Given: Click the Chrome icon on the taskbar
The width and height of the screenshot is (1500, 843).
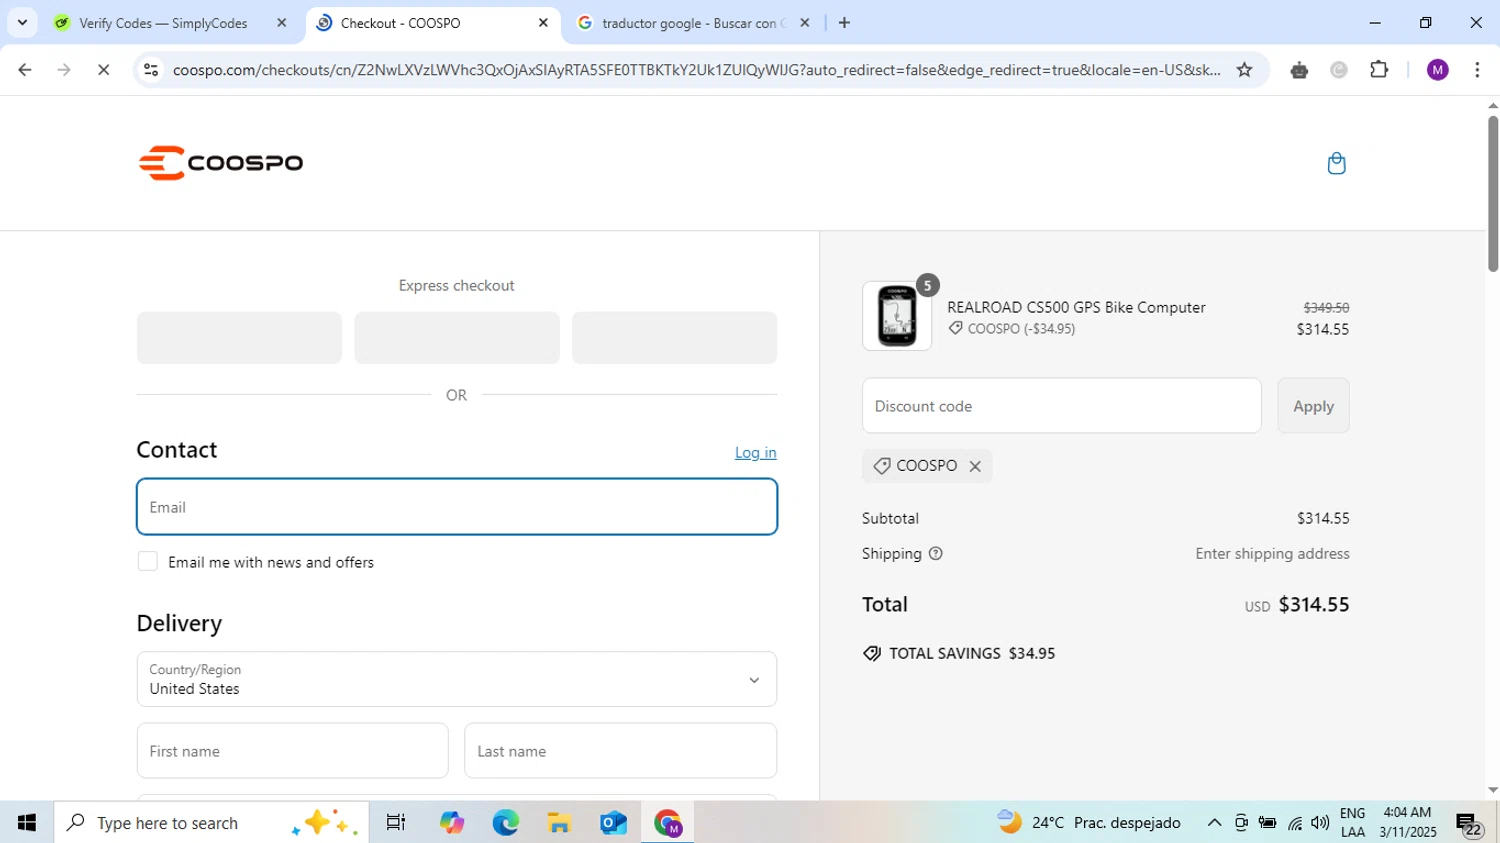Looking at the screenshot, I should [x=668, y=823].
